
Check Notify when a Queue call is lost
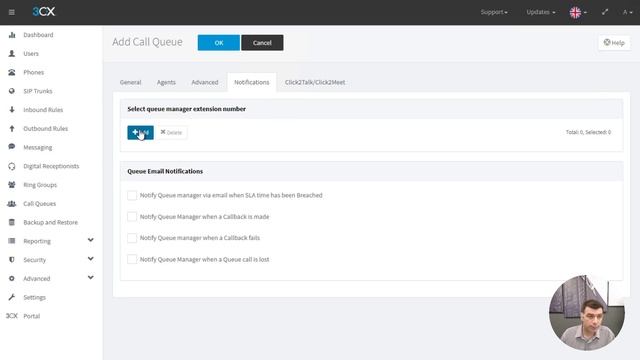(x=132, y=259)
